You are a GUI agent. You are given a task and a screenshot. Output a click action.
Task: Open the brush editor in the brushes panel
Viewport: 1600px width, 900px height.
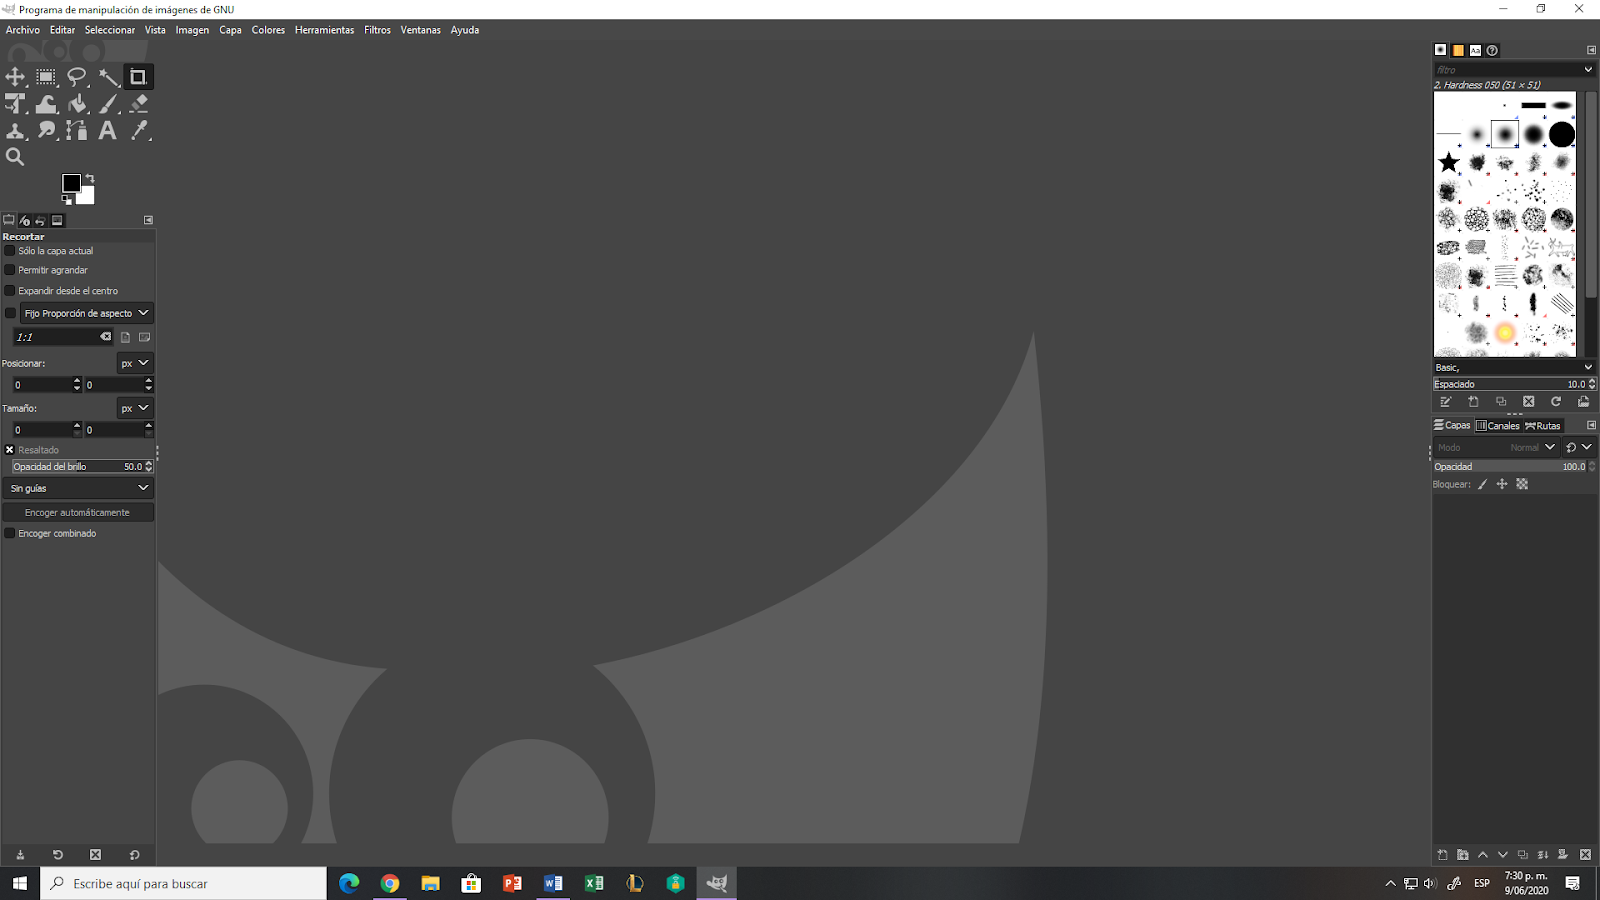[x=1446, y=401]
